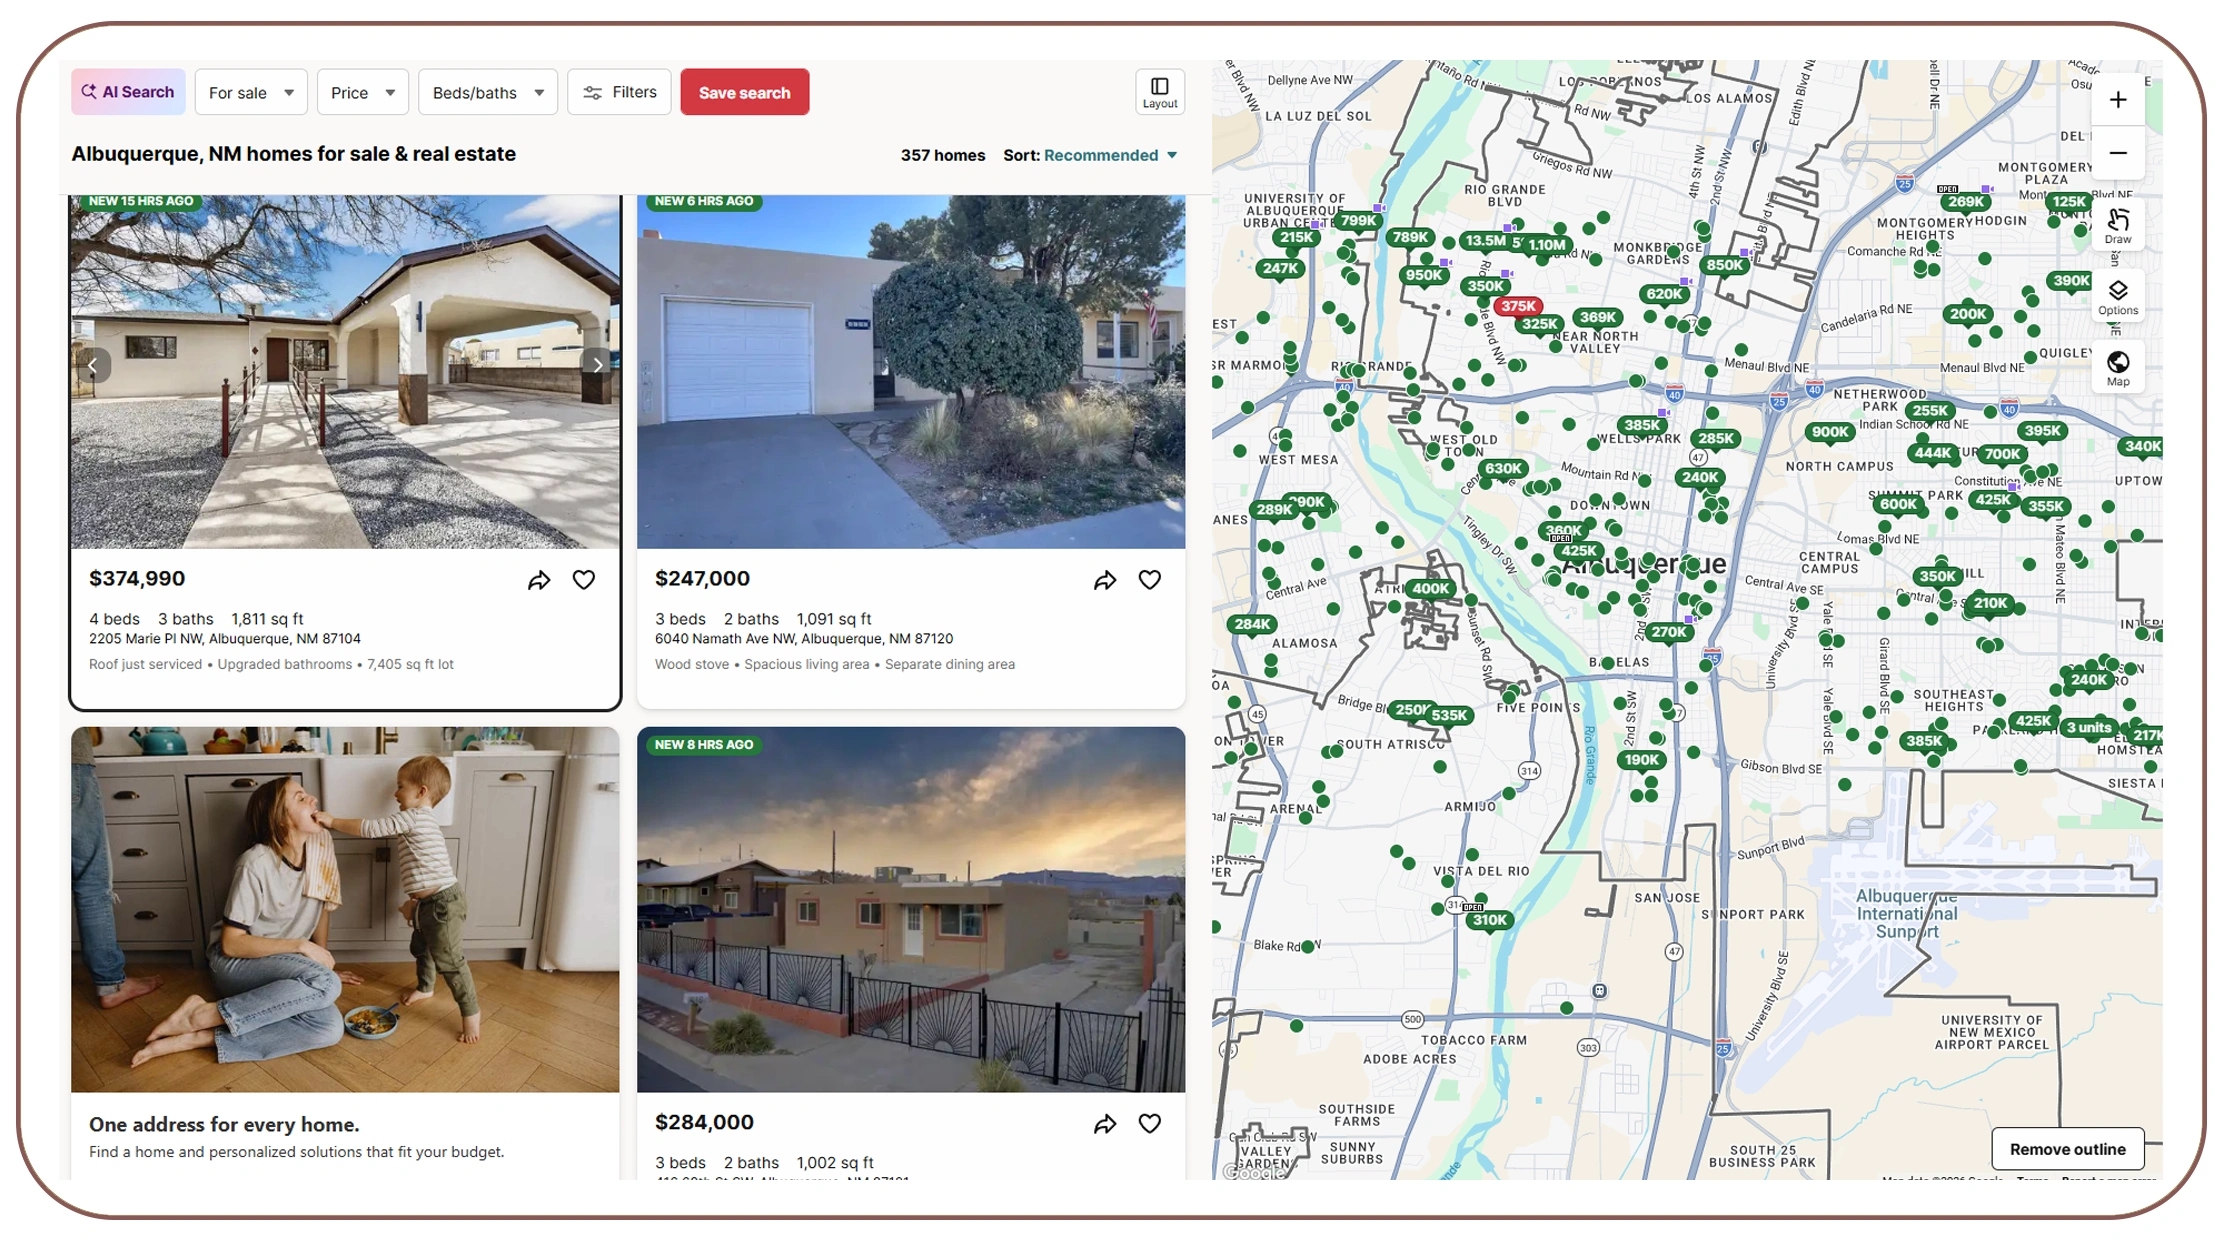Expand the For sale dropdown

(251, 92)
